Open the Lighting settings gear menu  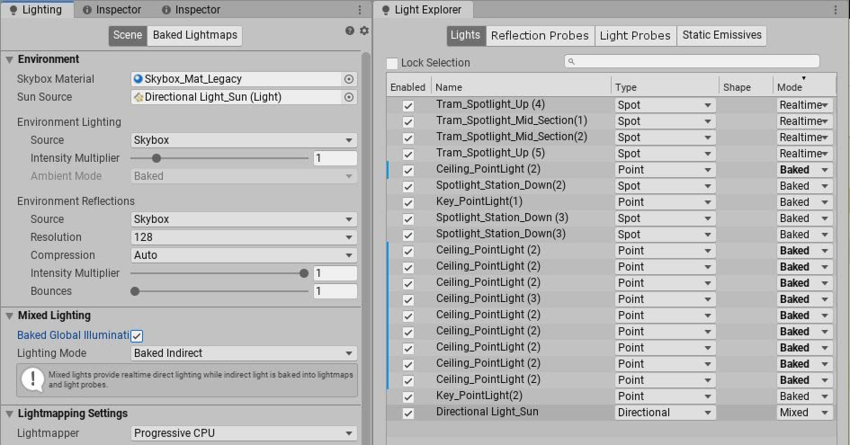(363, 31)
